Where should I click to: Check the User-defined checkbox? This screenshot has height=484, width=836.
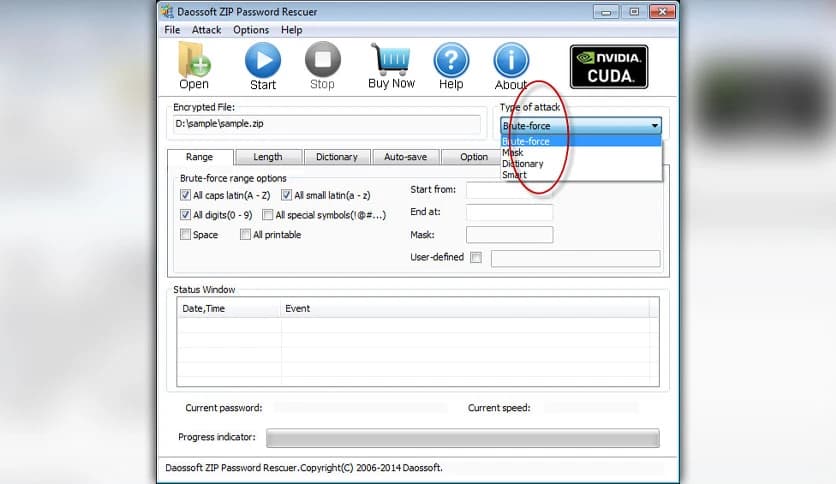tap(476, 257)
